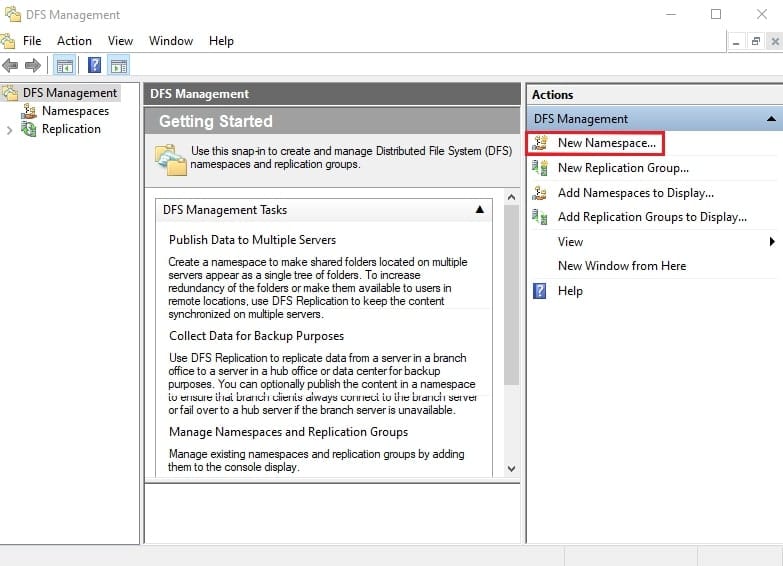This screenshot has height=566, width=783.
Task: Click the Forward arrow toolbar icon
Action: (32, 65)
